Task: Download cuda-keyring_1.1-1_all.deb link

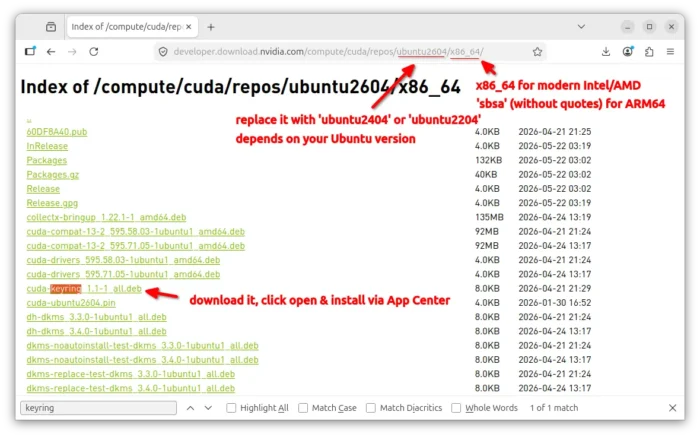Action: click(x=84, y=289)
